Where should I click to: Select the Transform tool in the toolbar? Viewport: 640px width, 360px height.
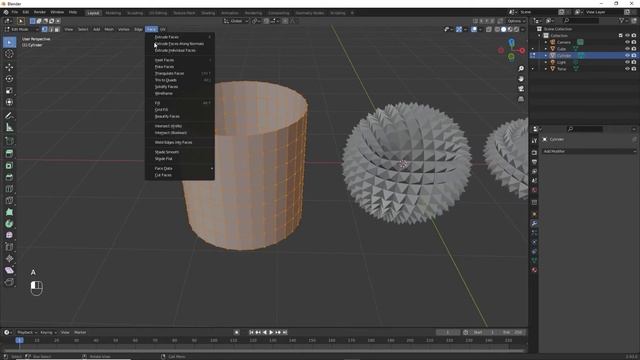9,102
